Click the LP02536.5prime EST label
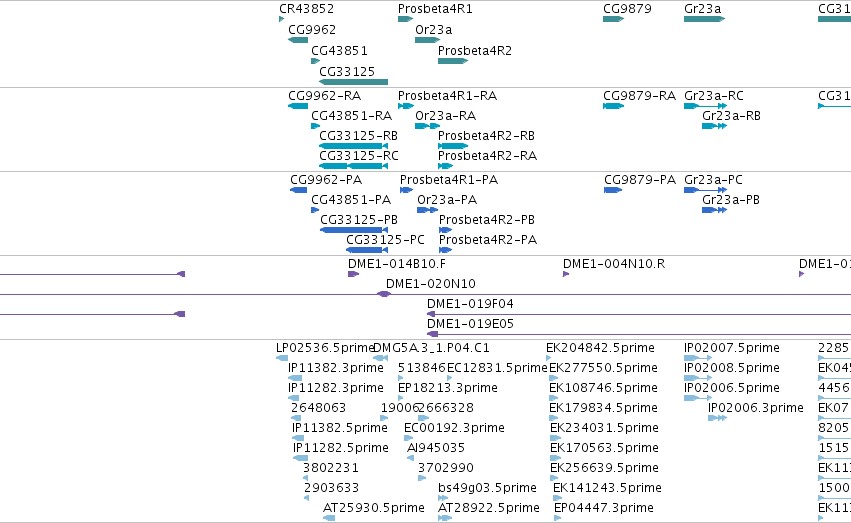Image resolution: width=851 pixels, height=523 pixels. pos(325,348)
